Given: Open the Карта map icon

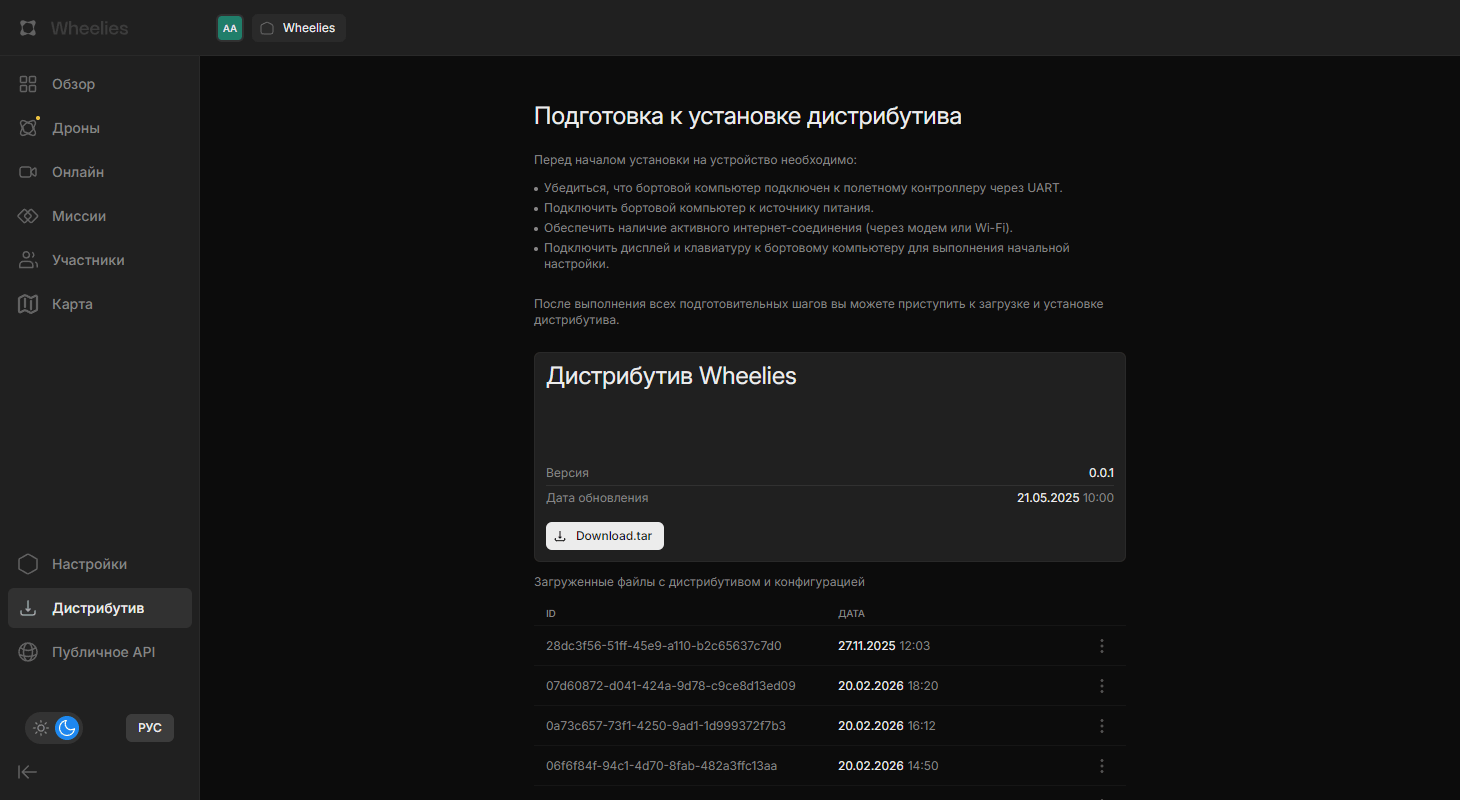Looking at the screenshot, I should click(x=28, y=304).
